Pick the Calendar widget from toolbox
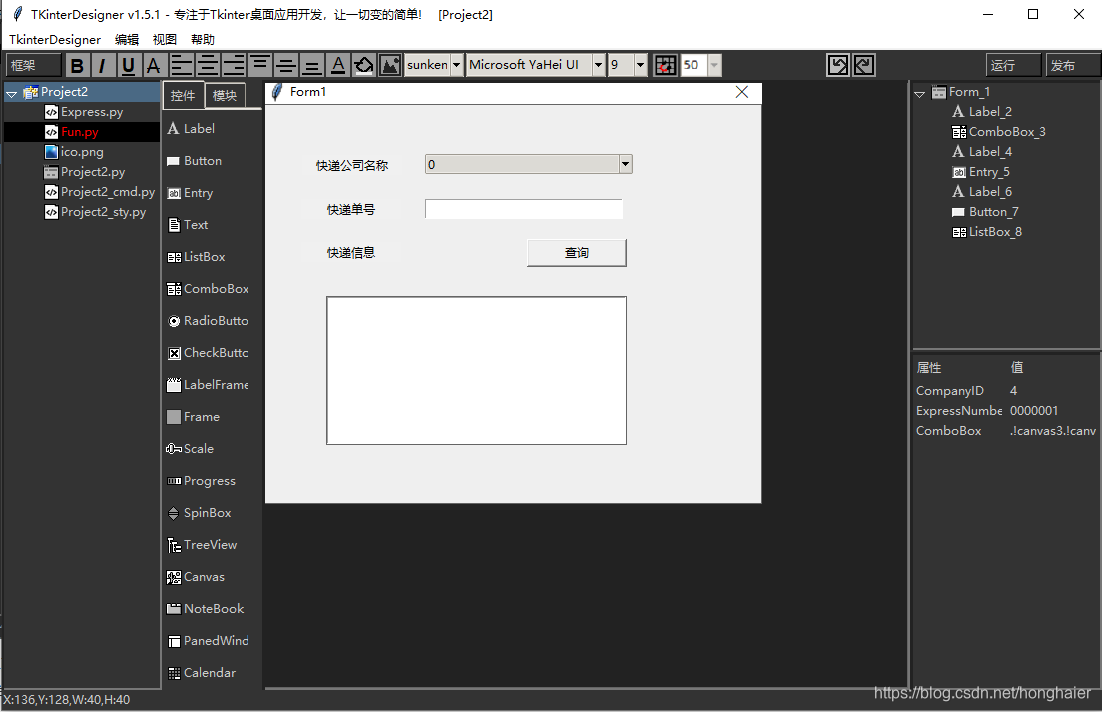 (x=201, y=673)
